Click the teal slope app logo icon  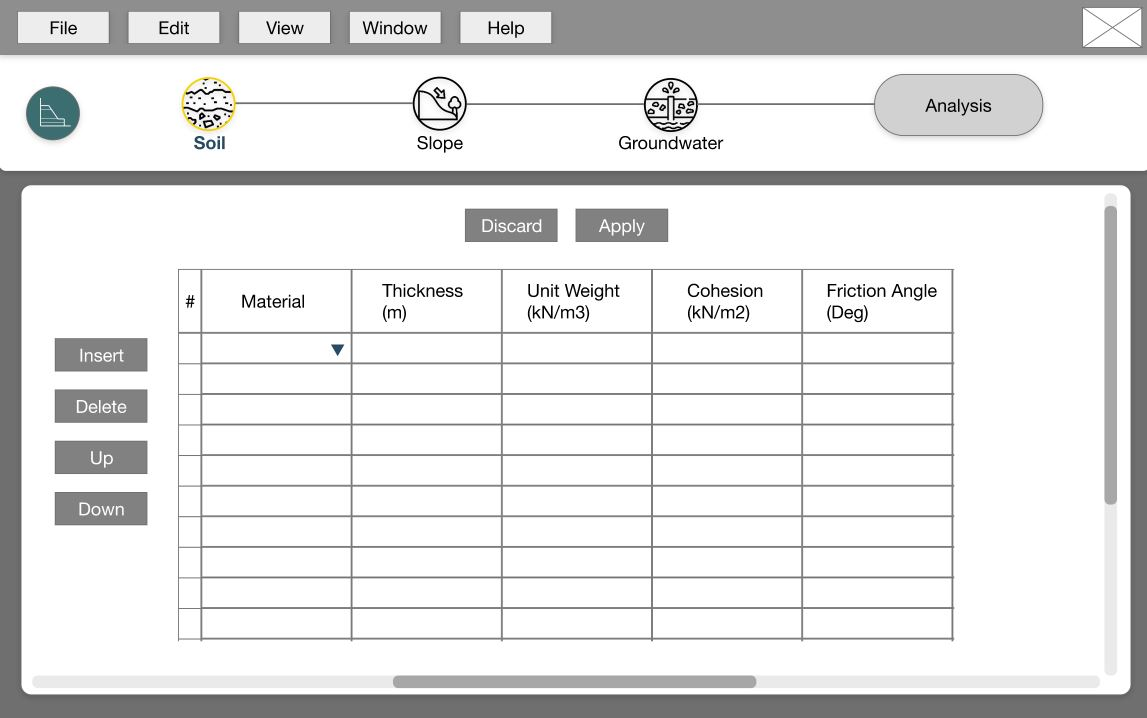pyautogui.click(x=53, y=113)
